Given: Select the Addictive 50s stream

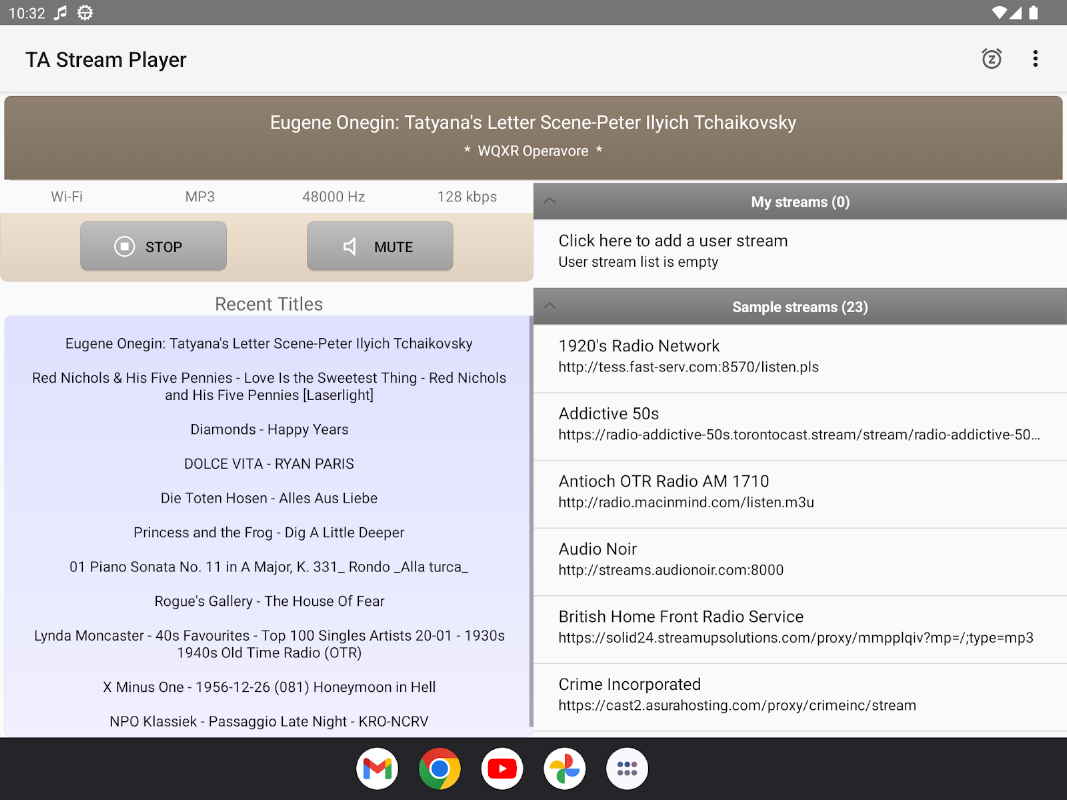Looking at the screenshot, I should tap(800, 424).
